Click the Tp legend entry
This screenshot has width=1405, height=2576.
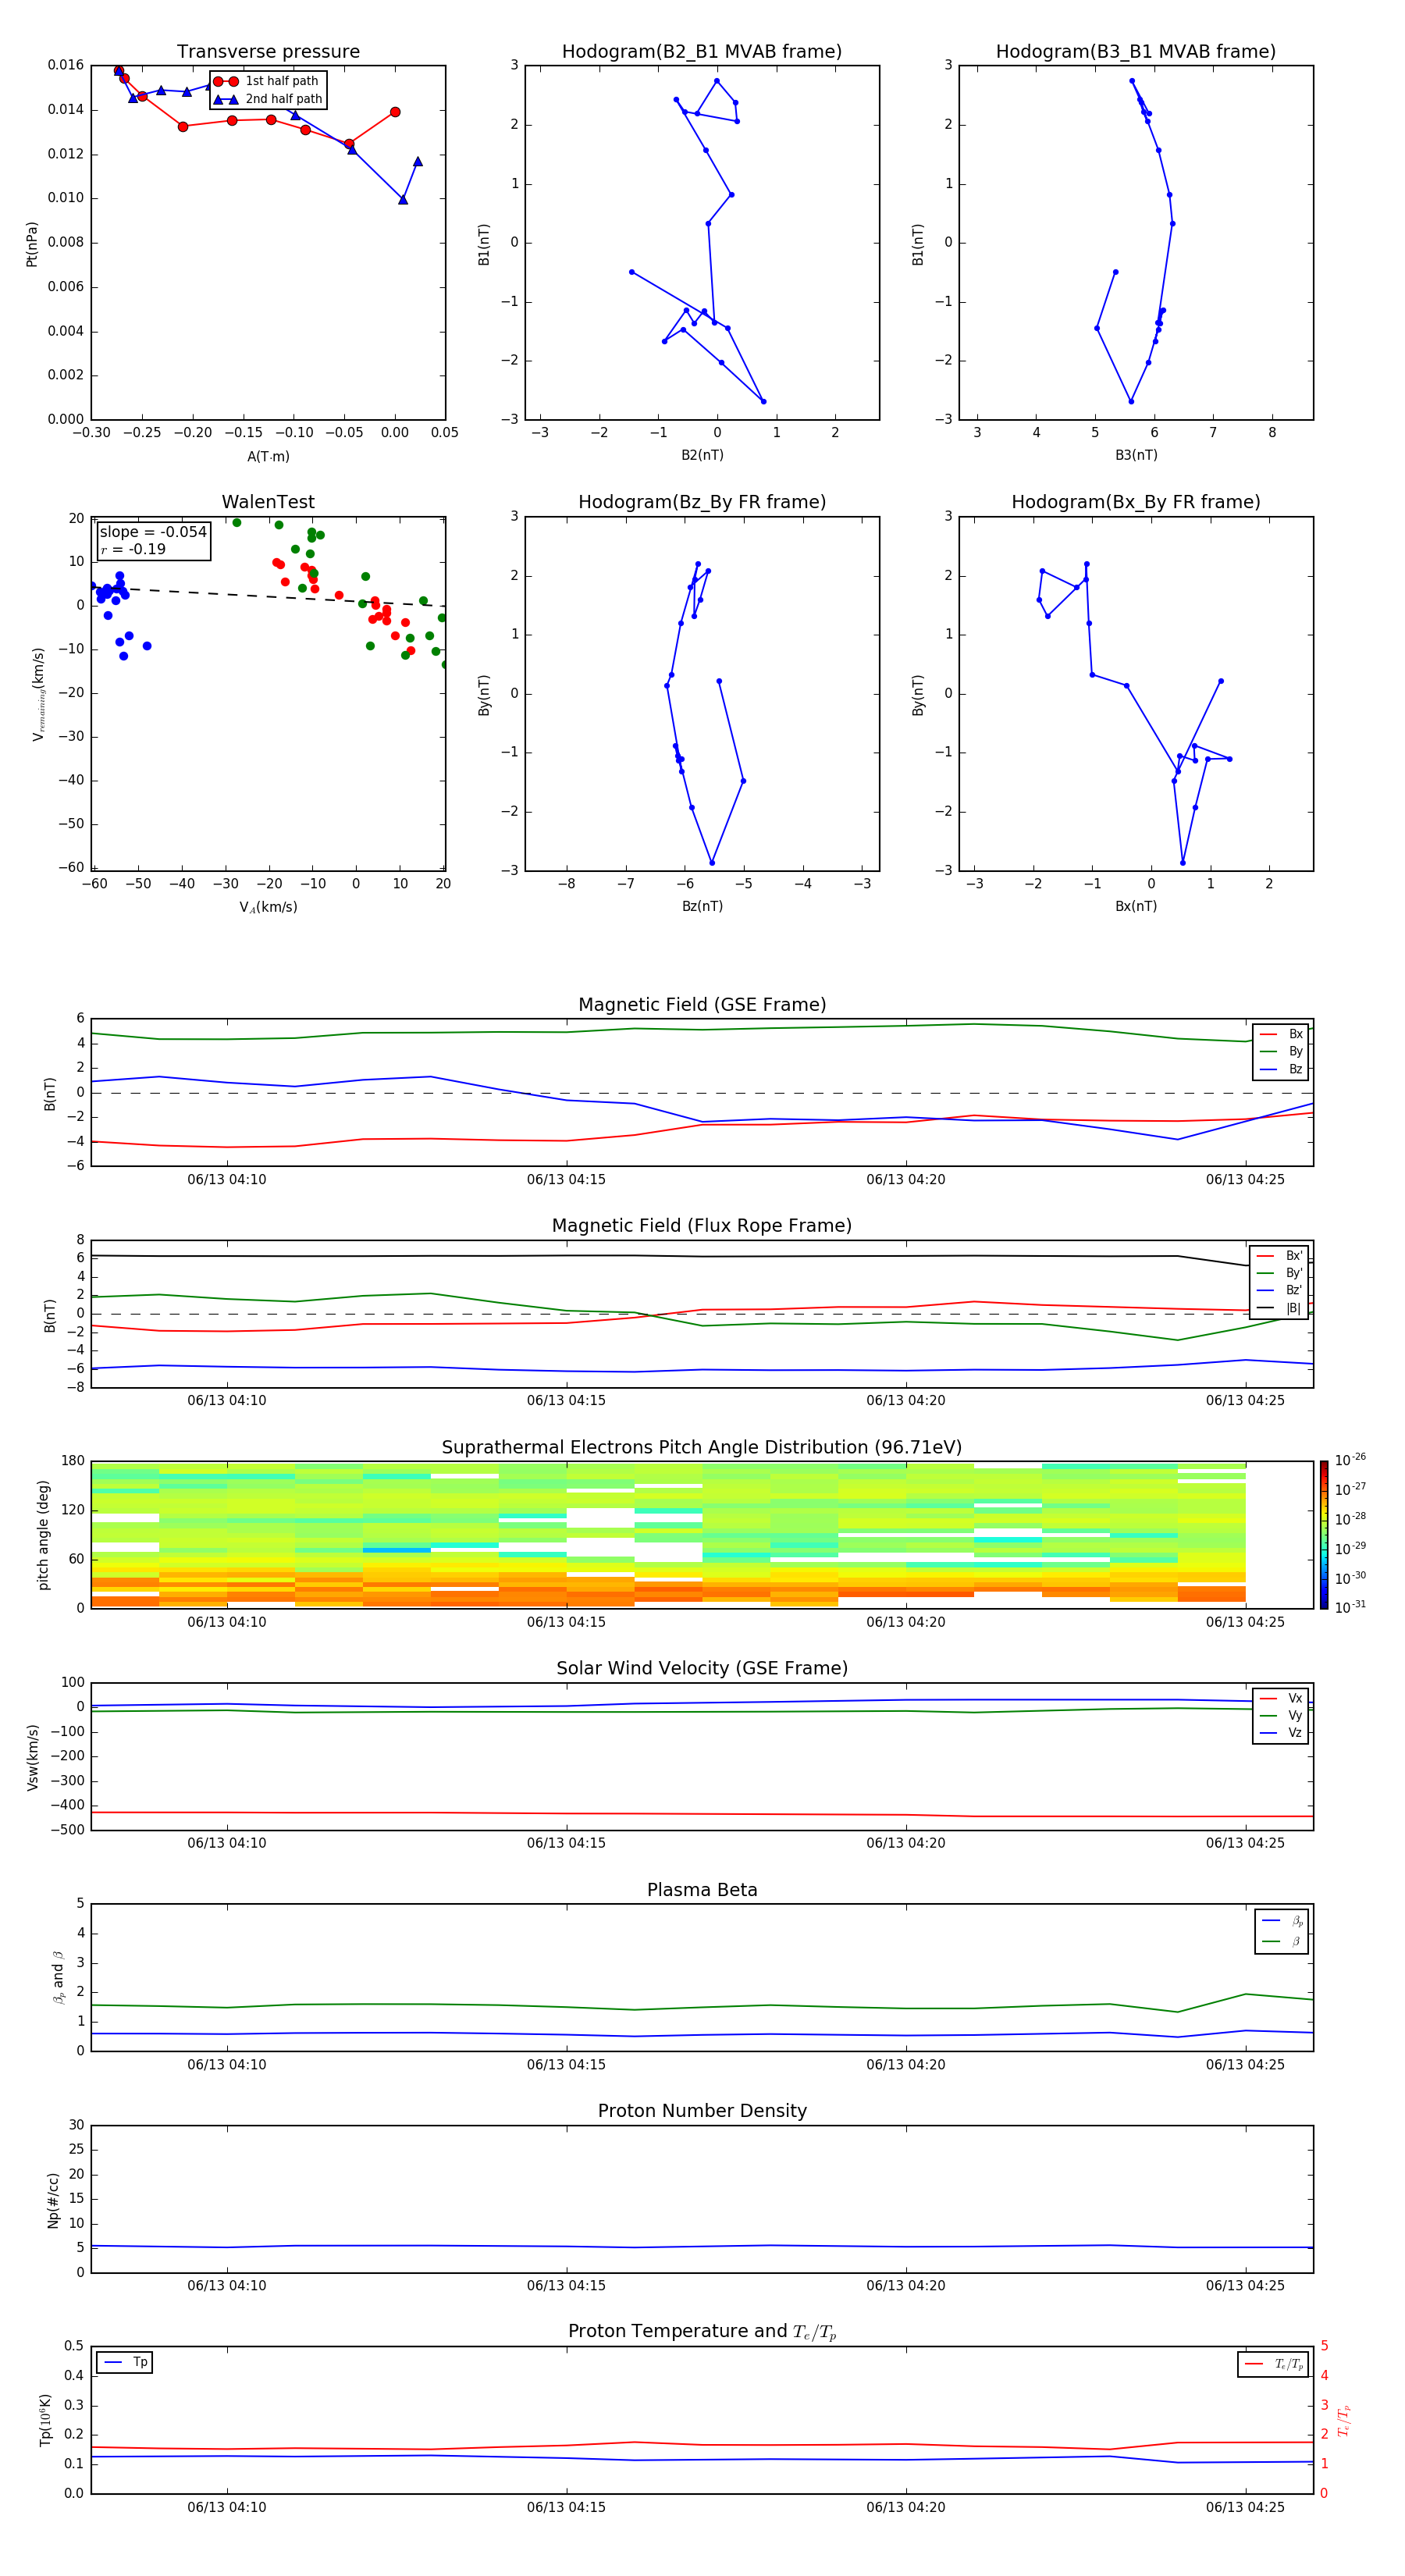pos(125,2362)
